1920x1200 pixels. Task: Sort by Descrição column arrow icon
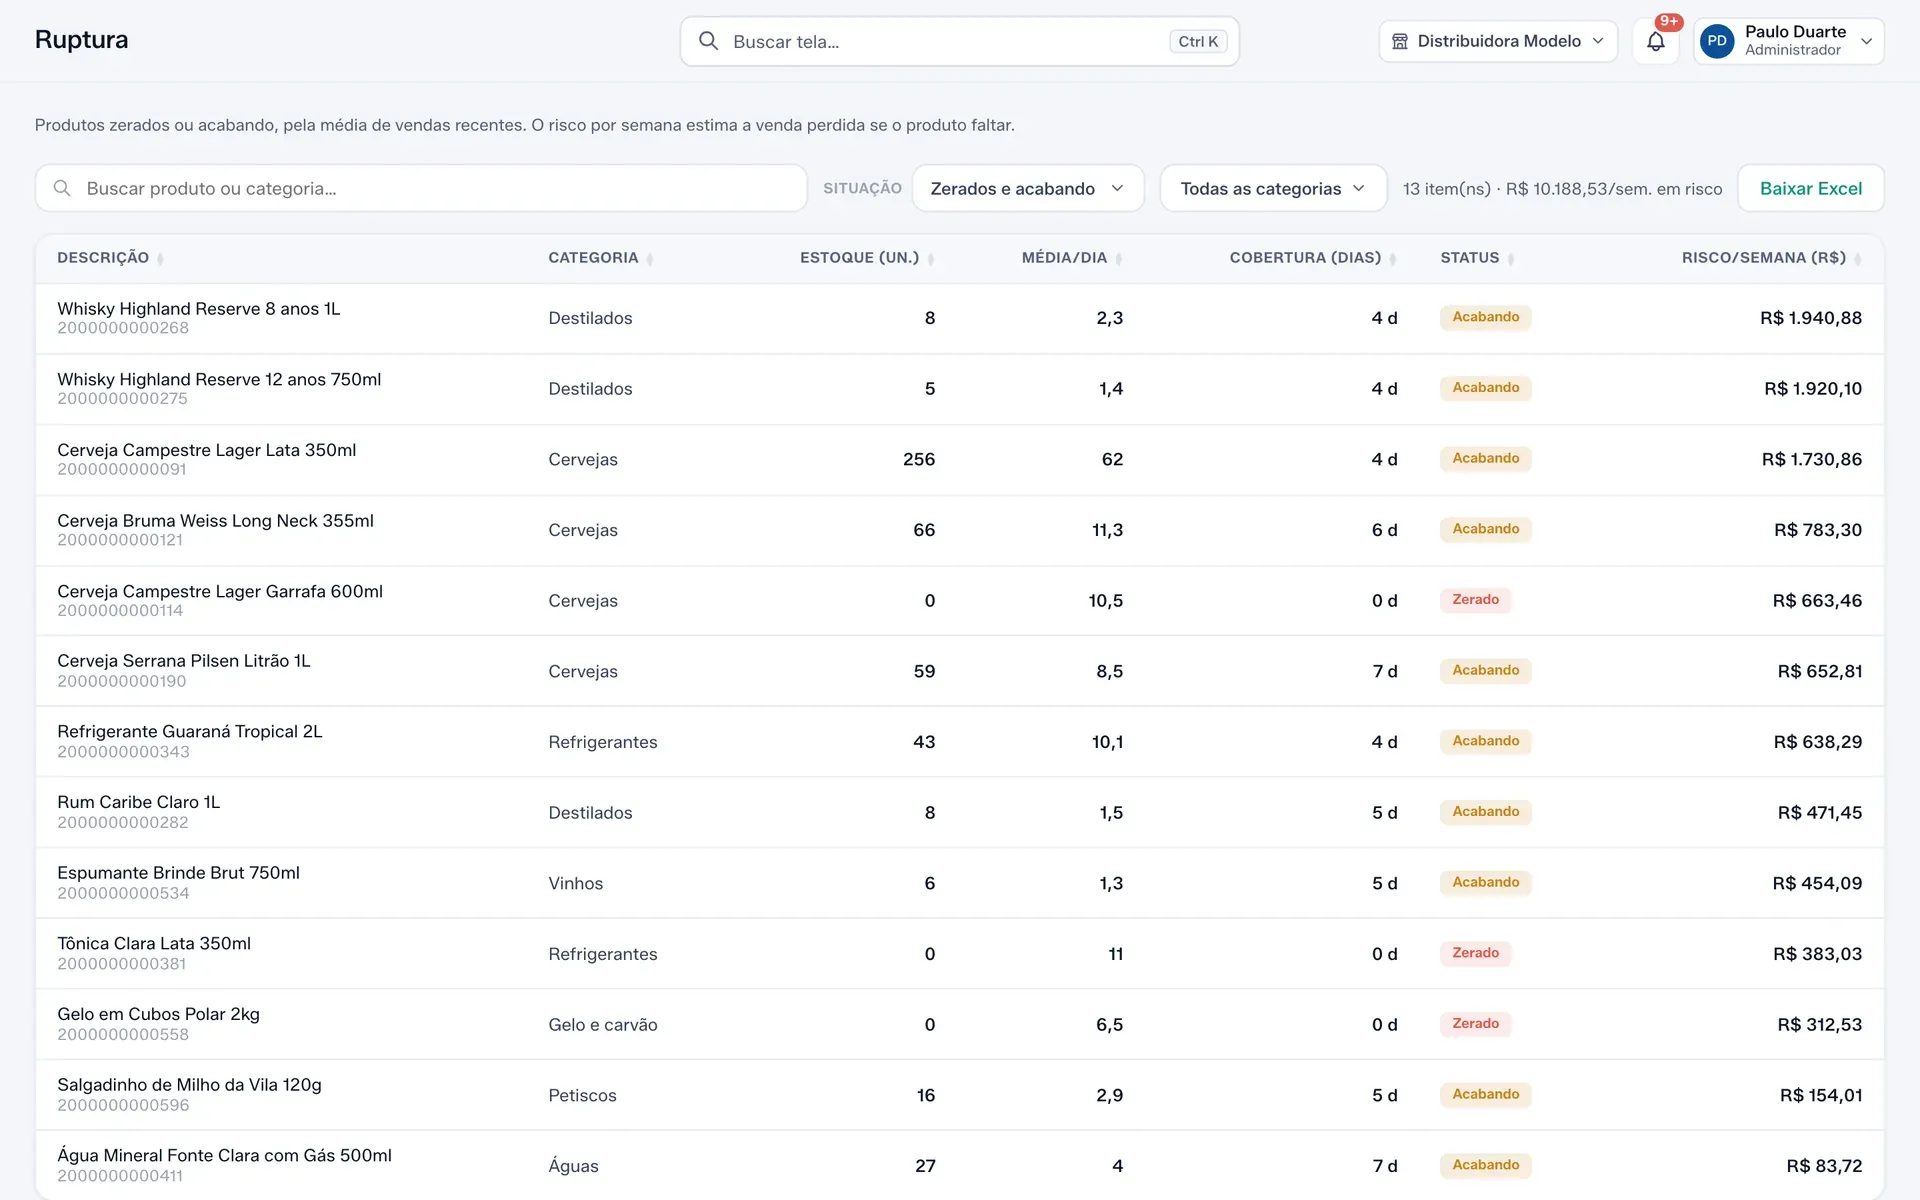tap(160, 259)
